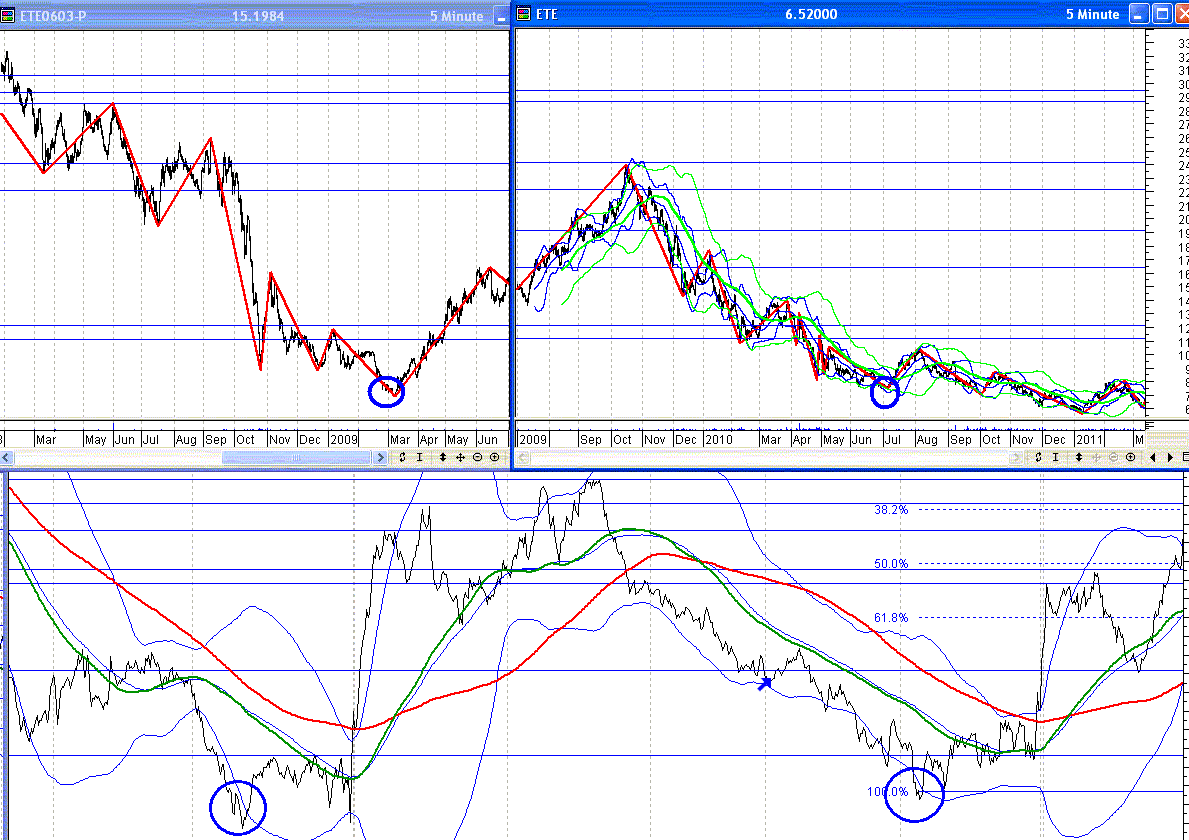Click vertical scale icon in right ETE chart
Image resolution: width=1189 pixels, height=840 pixels.
1079,457
